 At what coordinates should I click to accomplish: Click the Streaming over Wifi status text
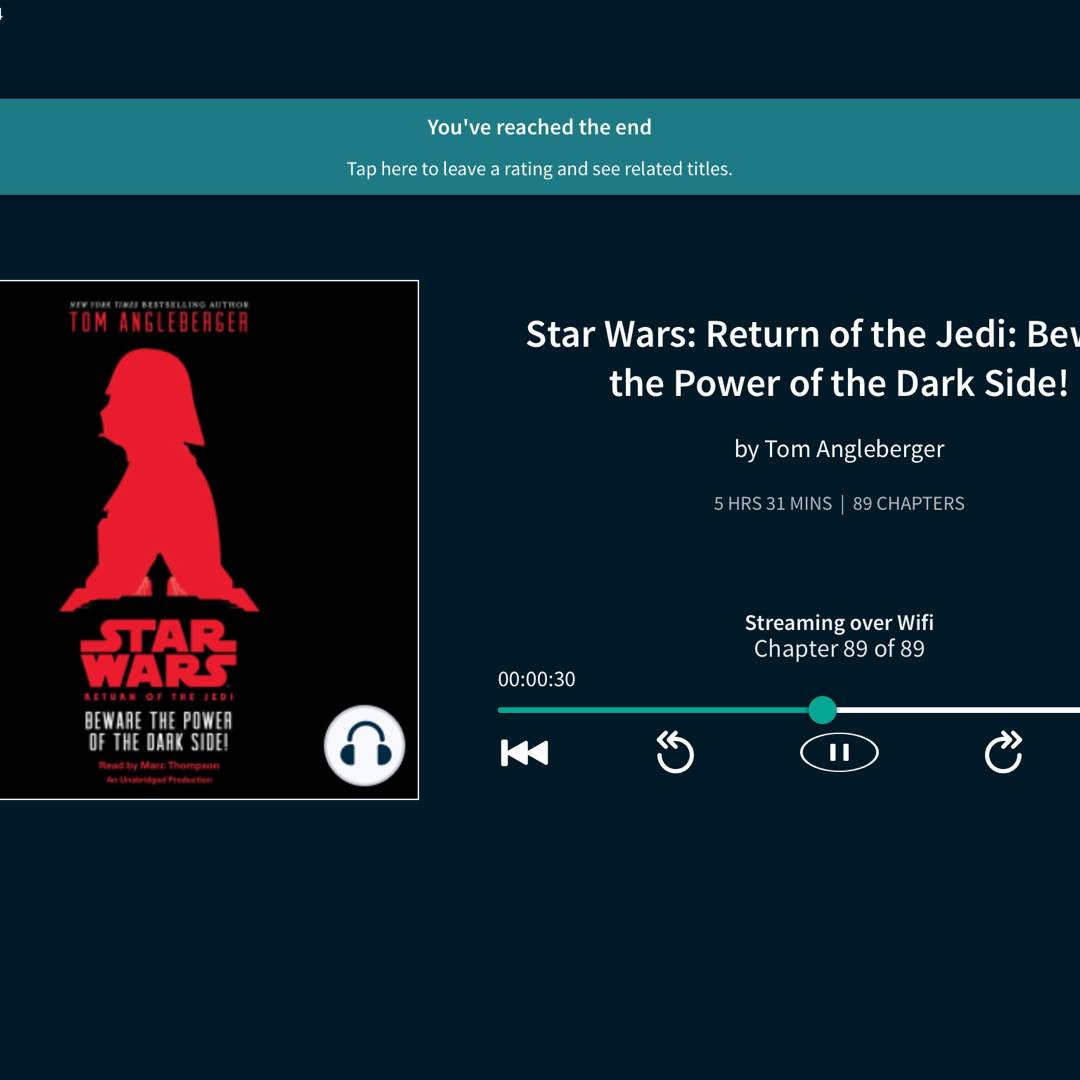(x=839, y=622)
